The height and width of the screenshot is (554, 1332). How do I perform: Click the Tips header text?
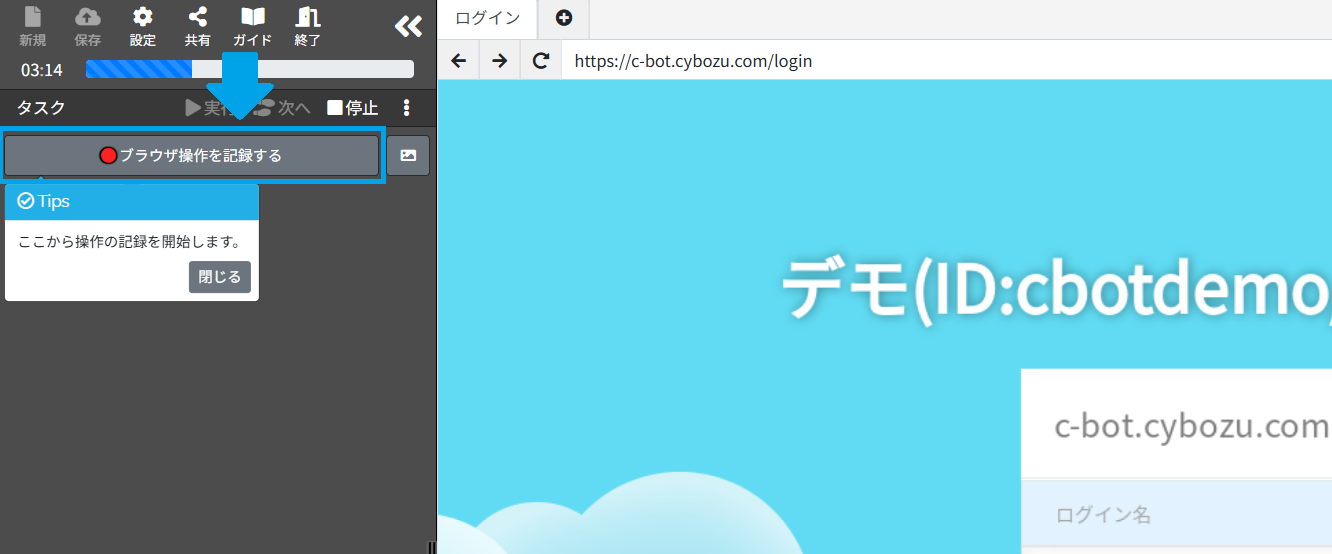tap(54, 201)
